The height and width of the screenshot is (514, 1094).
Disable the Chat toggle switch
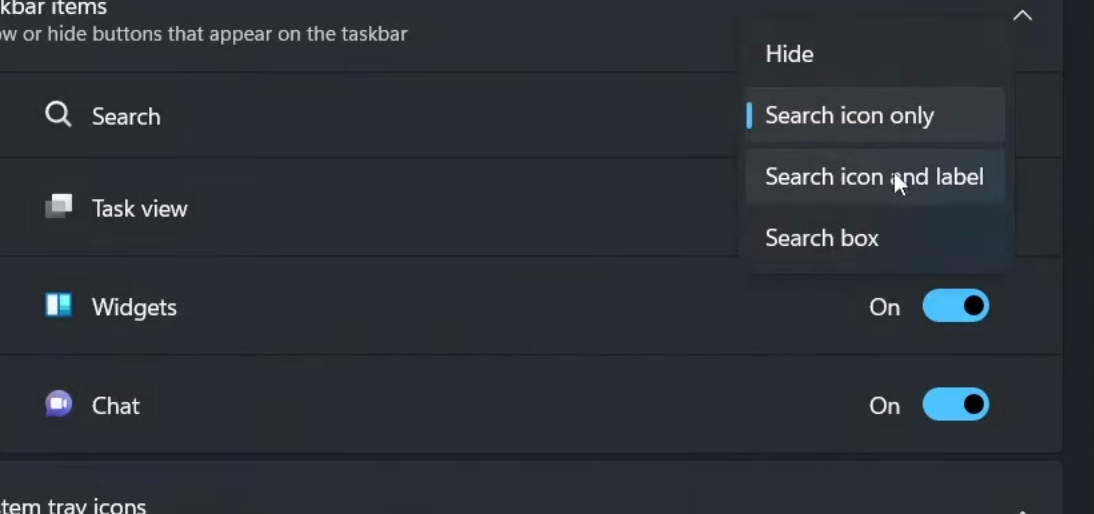point(955,405)
